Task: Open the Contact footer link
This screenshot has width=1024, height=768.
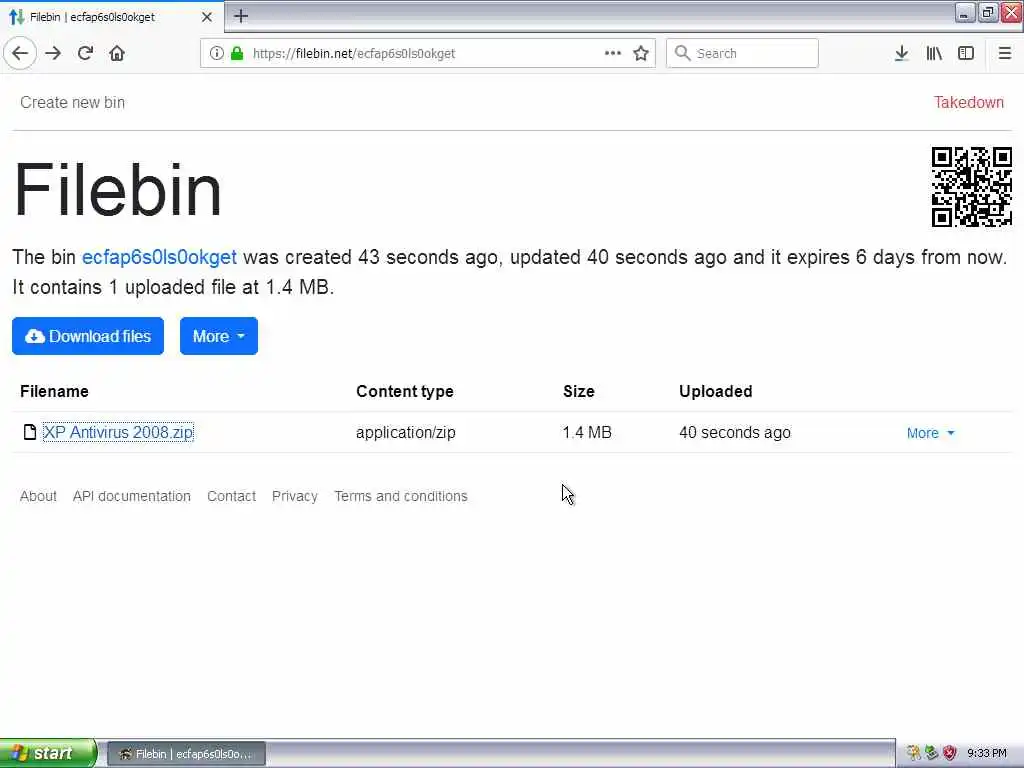Action: click(x=231, y=496)
